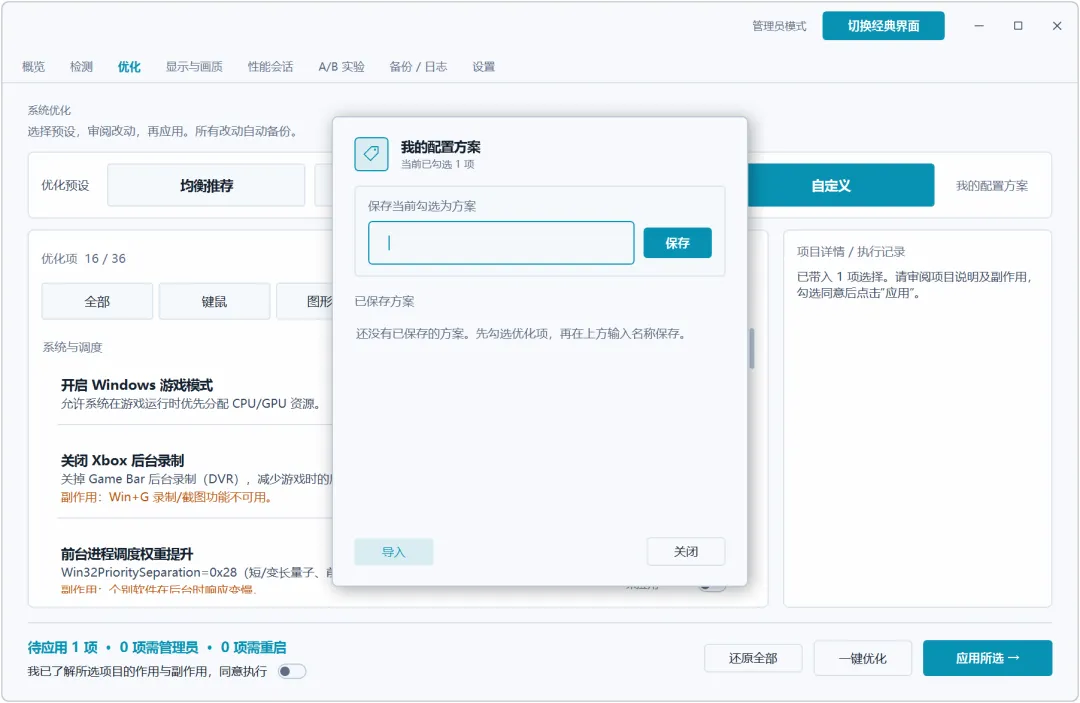Open 我的配置方案 link beside presets
The height and width of the screenshot is (703, 1080).
[x=992, y=186]
